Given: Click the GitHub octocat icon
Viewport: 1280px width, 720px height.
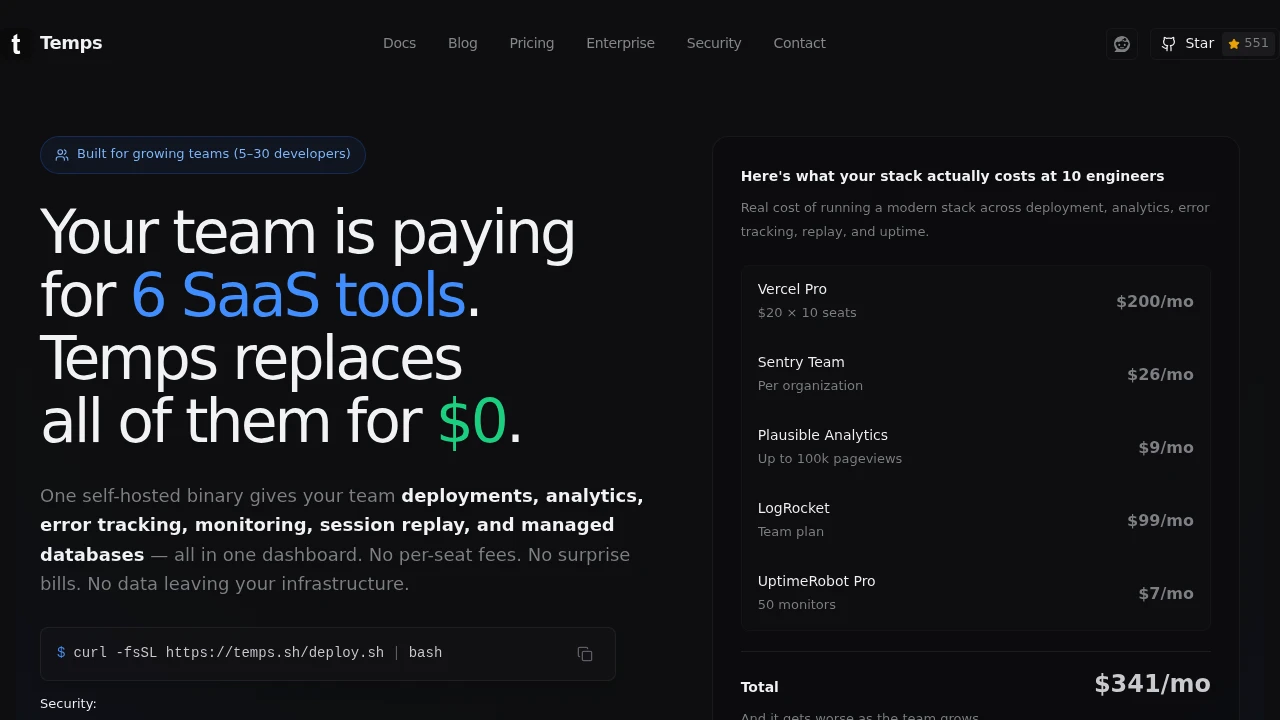Looking at the screenshot, I should click(1169, 44).
